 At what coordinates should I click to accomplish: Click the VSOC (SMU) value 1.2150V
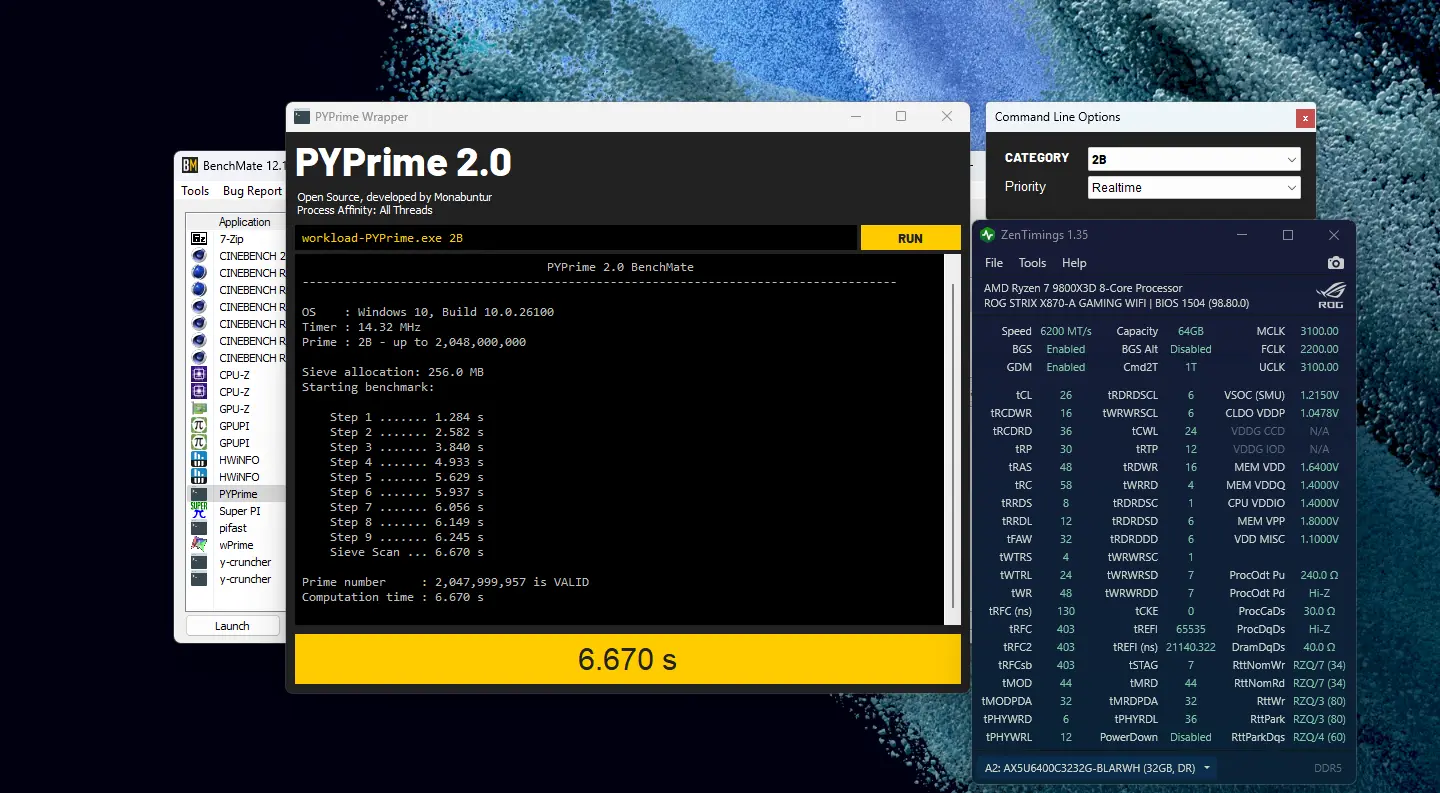(x=1320, y=395)
